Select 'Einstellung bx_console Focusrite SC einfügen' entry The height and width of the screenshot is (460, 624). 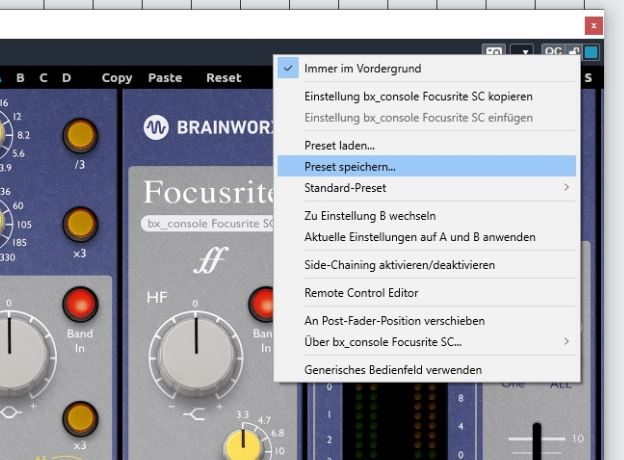click(427, 118)
